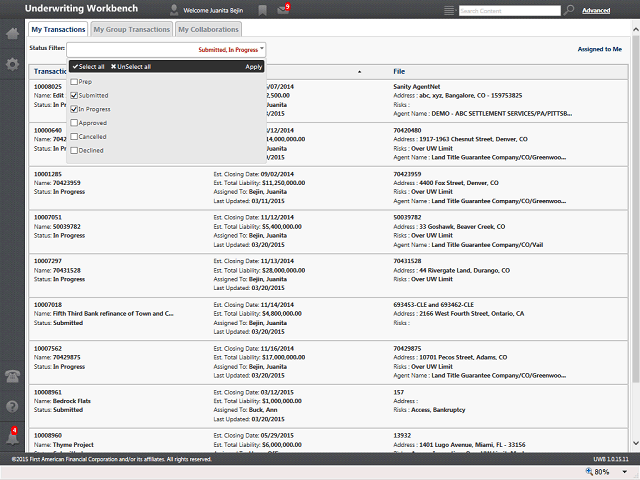The image size is (640, 480).
Task: Select file name Sanity AgentNet
Action: [417, 87]
